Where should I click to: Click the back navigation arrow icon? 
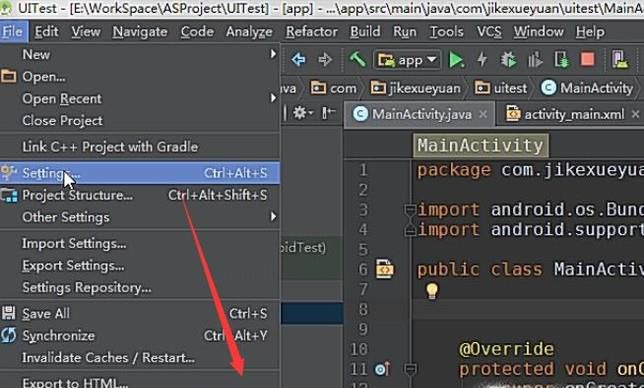299,60
